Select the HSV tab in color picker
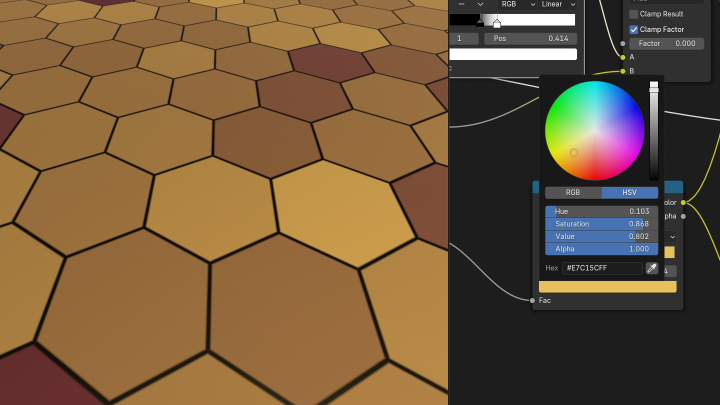 pos(630,192)
